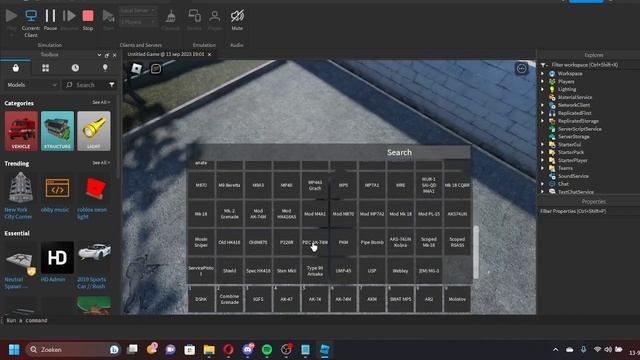Show hidden system tray icons
This screenshot has width=640, height=360.
(x=556, y=350)
